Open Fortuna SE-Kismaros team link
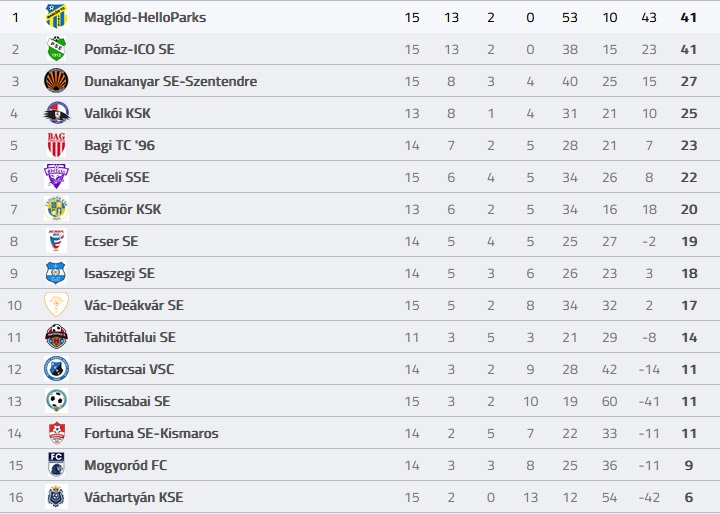This screenshot has height=514, width=720. (x=152, y=433)
